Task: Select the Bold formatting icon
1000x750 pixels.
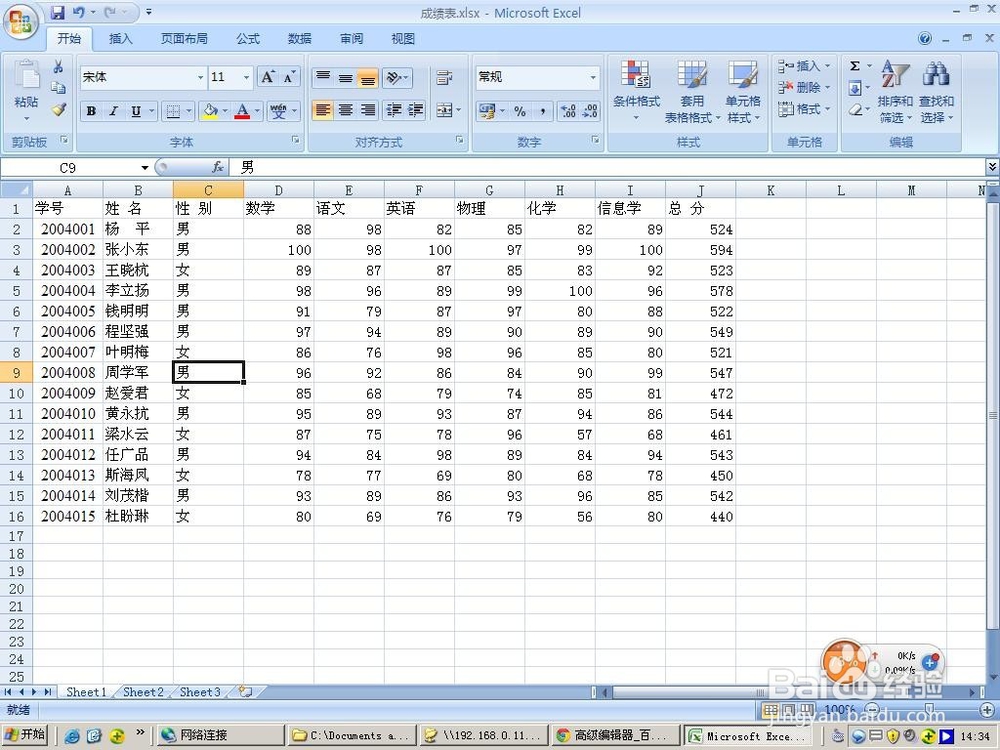Action: pos(90,110)
